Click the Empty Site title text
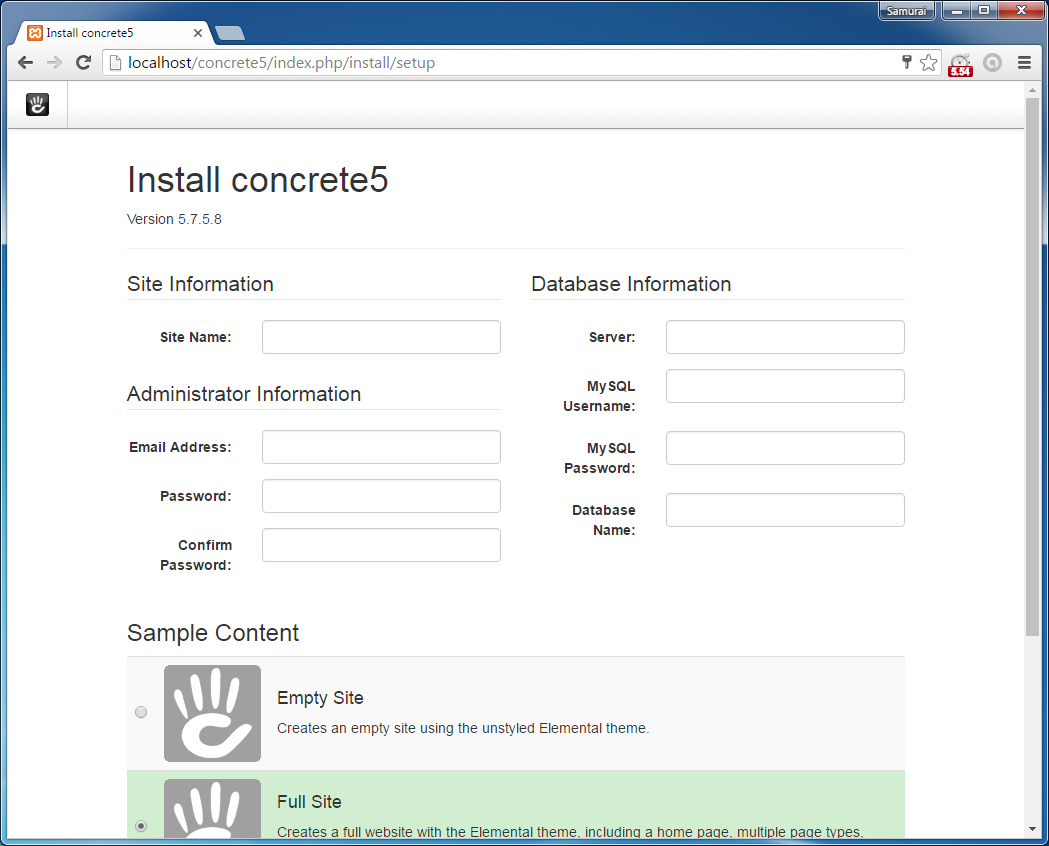 click(320, 698)
